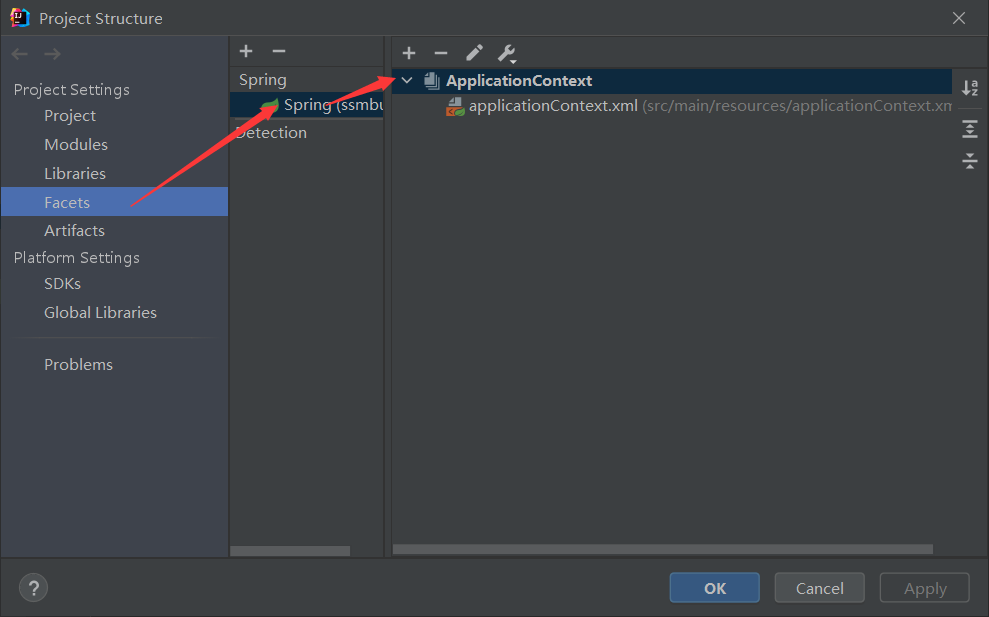Select the Spring (ssmbu...) facet entry
Screen dimensions: 989x617
click(307, 105)
